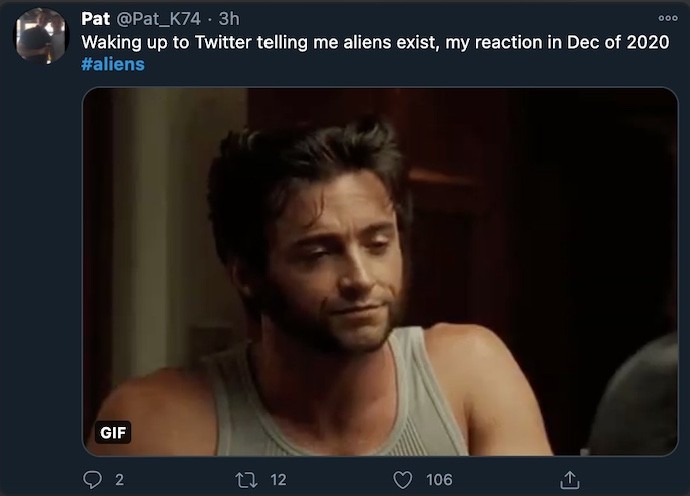690x496 pixels.
Task: Open Pat's profile picture avatar
Action: click(x=40, y=35)
